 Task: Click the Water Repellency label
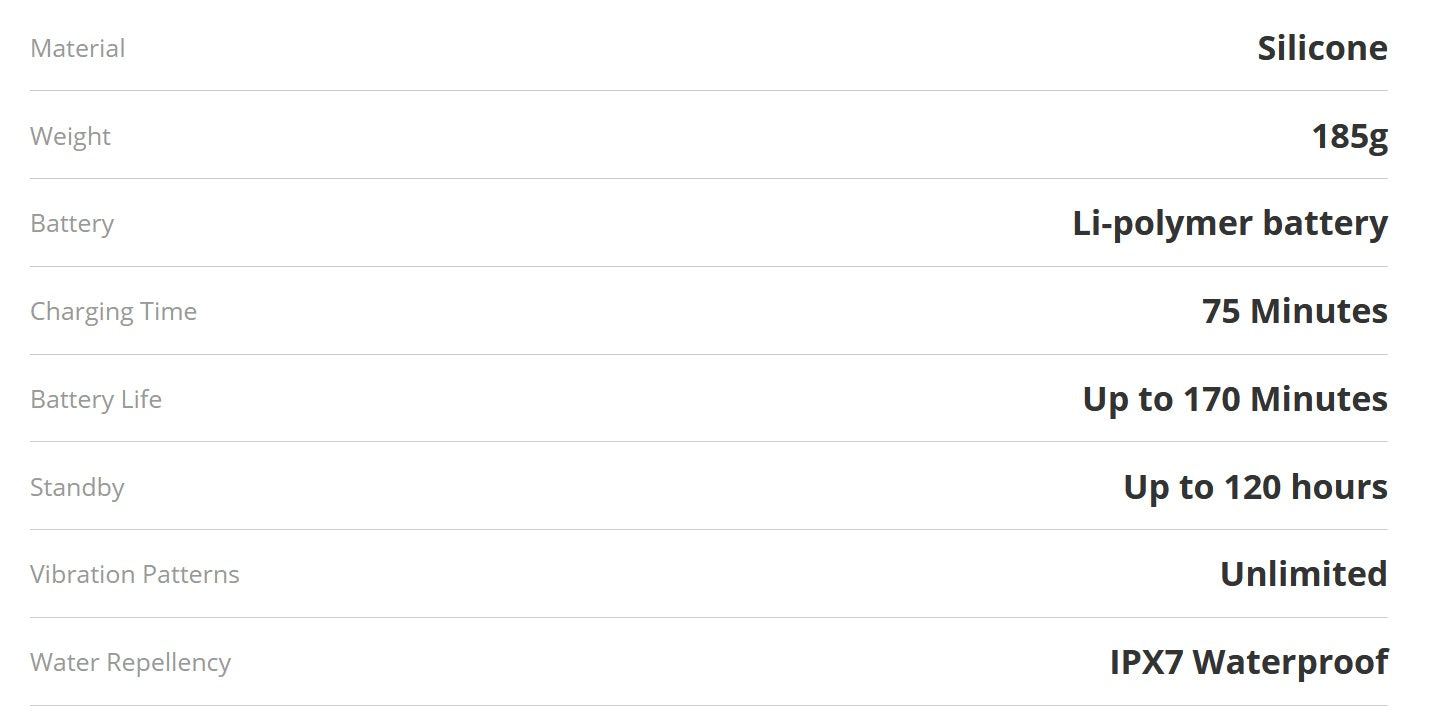pyautogui.click(x=130, y=662)
